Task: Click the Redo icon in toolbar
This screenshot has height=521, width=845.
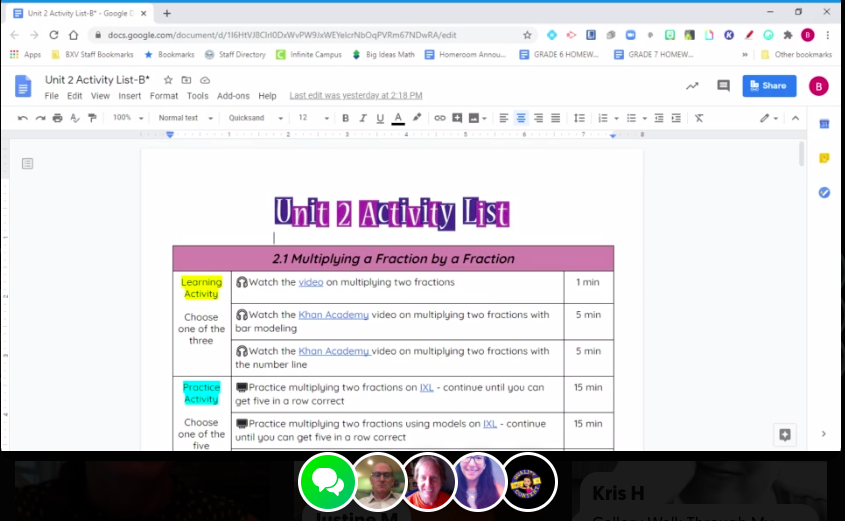Action: [40, 118]
